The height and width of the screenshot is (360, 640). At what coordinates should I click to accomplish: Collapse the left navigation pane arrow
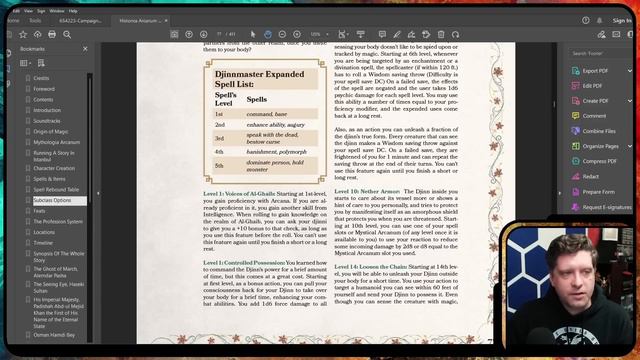pos(98,193)
